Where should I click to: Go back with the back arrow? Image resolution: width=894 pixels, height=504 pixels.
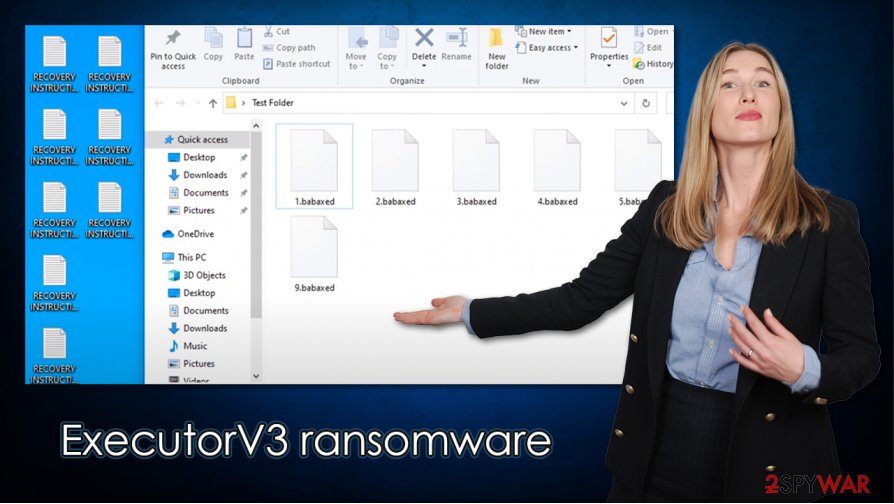point(159,103)
